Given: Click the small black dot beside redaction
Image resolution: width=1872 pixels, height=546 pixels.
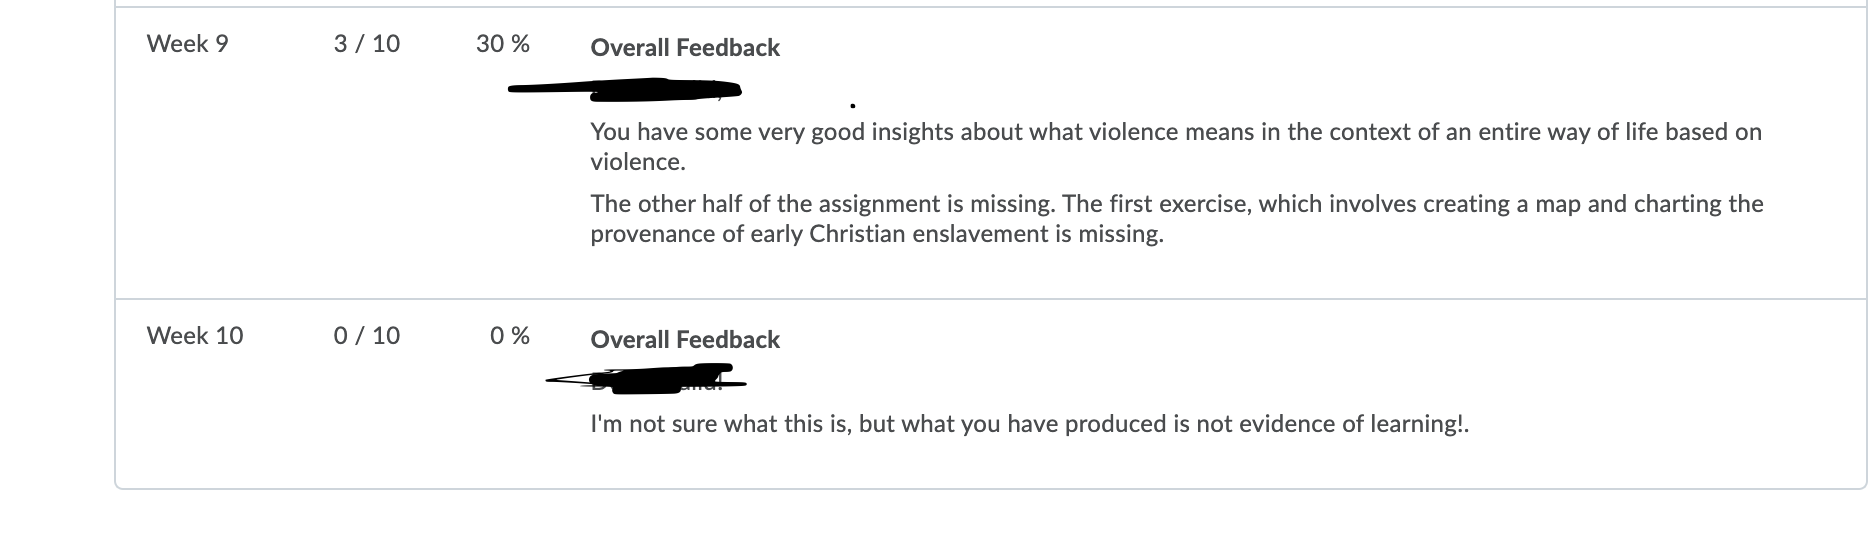Looking at the screenshot, I should point(852,104).
